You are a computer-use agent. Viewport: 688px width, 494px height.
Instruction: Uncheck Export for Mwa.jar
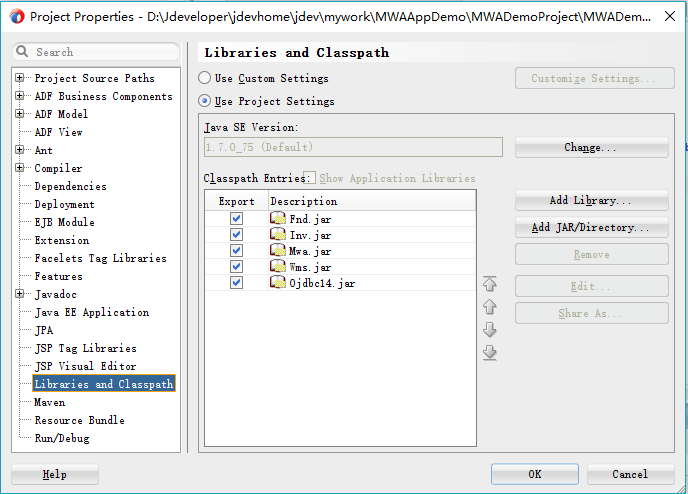tap(236, 251)
